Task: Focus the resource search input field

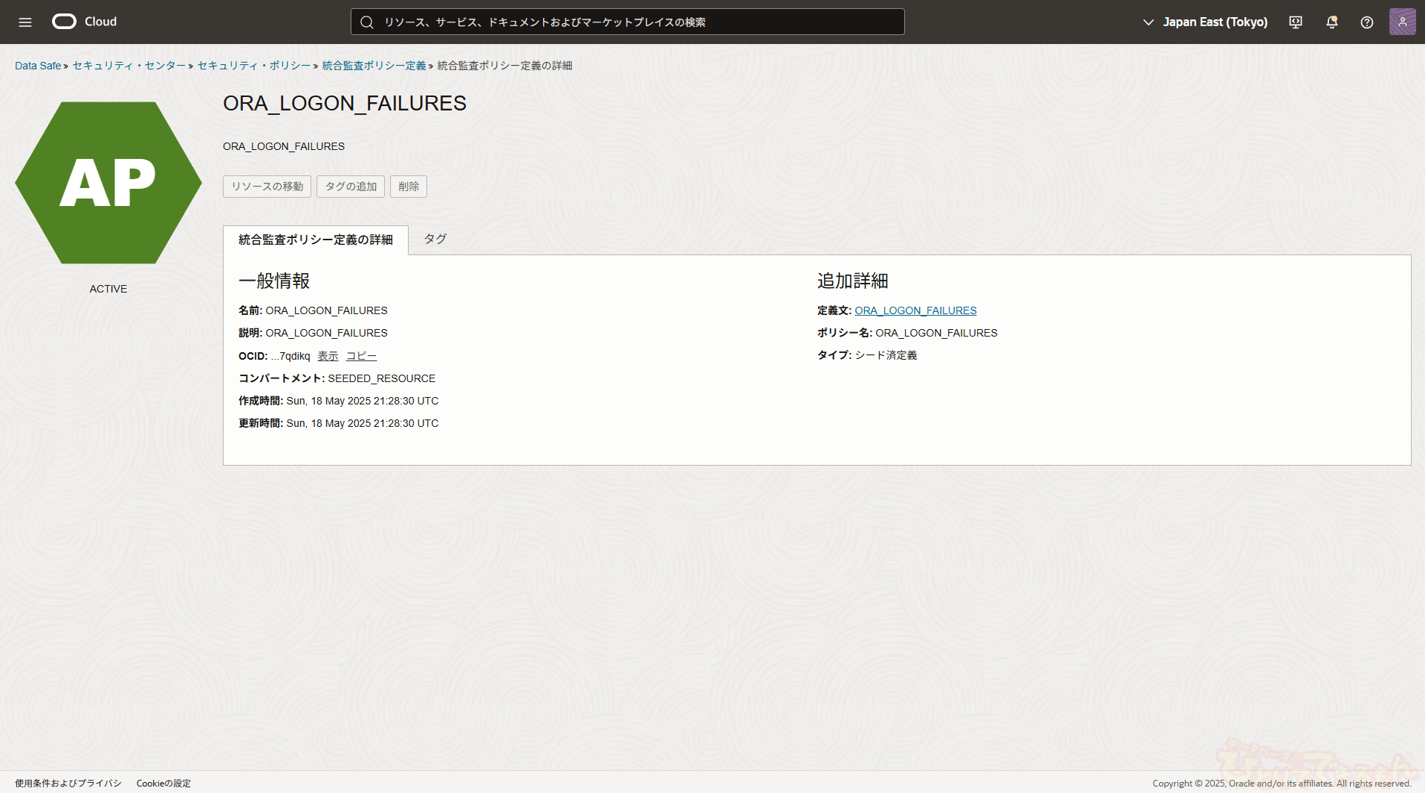Action: [640, 22]
